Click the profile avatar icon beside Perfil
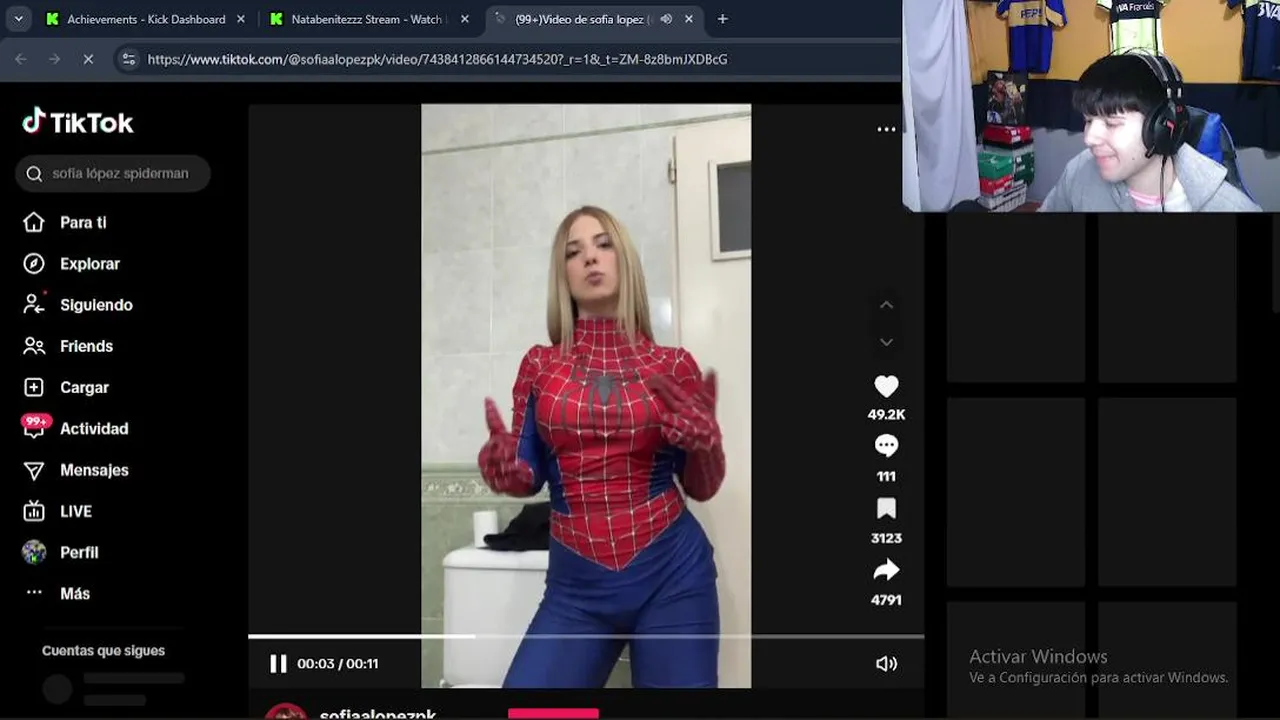 (34, 552)
